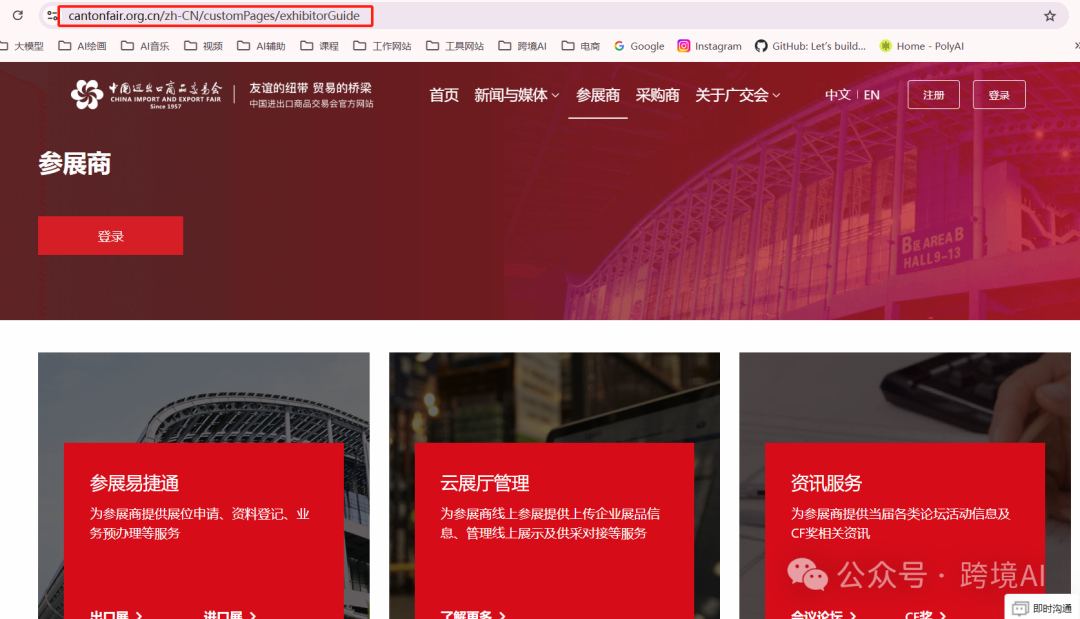This screenshot has height=619, width=1080.
Task: Open site information icon in address bar
Action: pos(52,15)
